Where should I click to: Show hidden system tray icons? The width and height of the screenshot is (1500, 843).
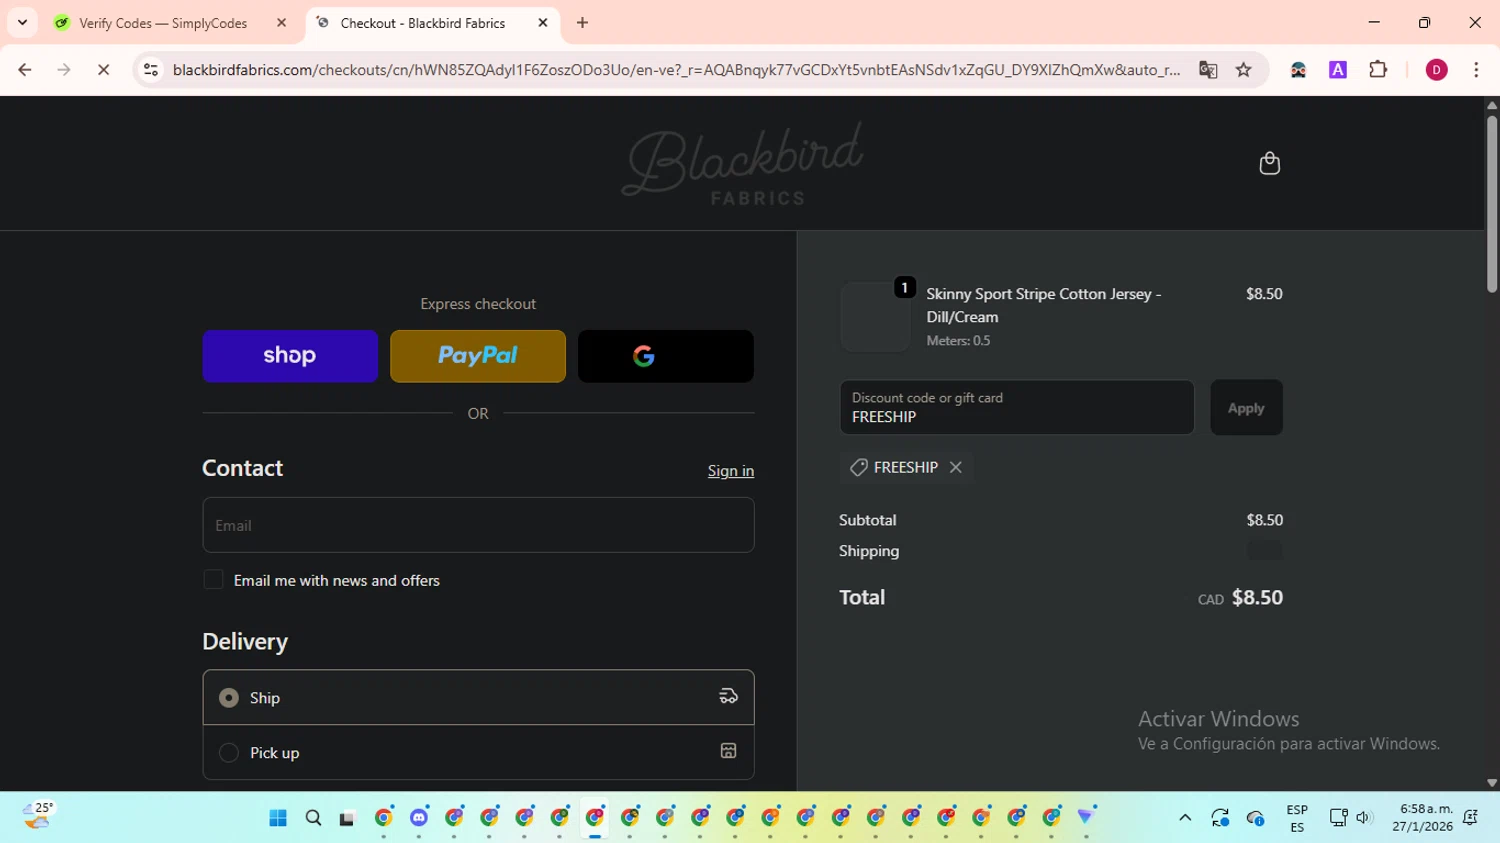click(1185, 817)
